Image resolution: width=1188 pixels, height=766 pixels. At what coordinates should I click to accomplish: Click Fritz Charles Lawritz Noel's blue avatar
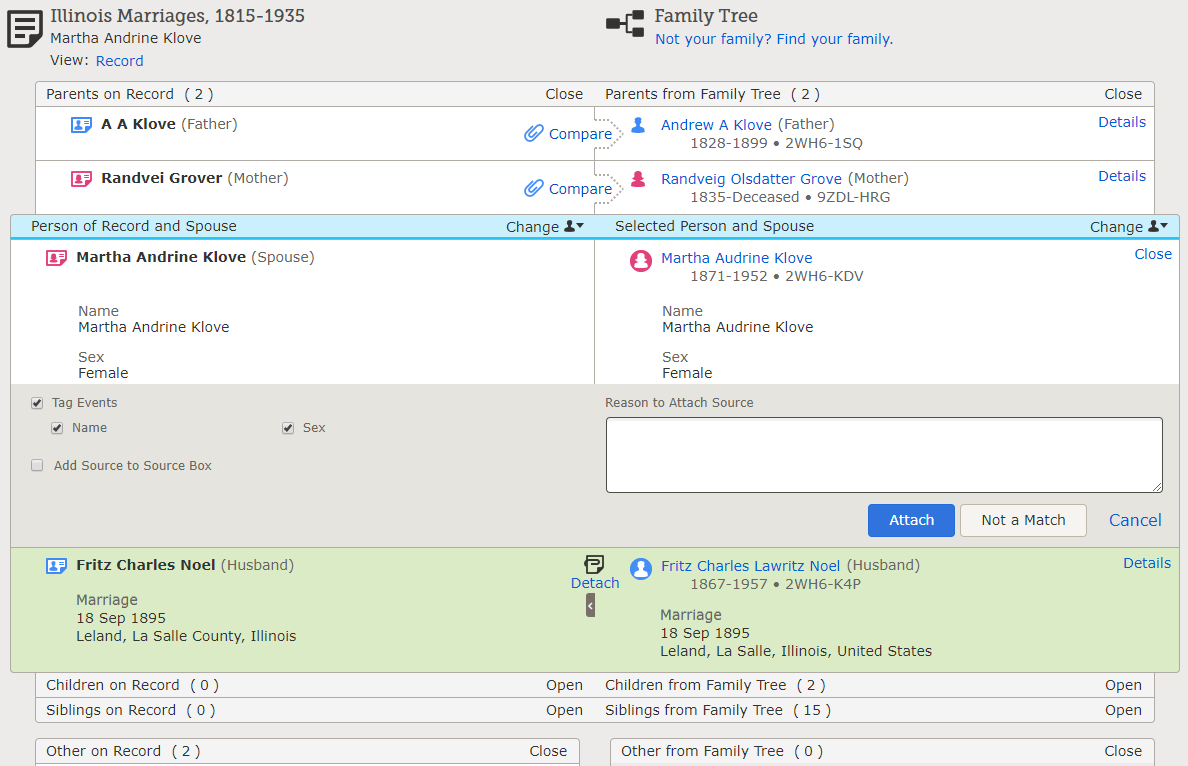(x=640, y=568)
